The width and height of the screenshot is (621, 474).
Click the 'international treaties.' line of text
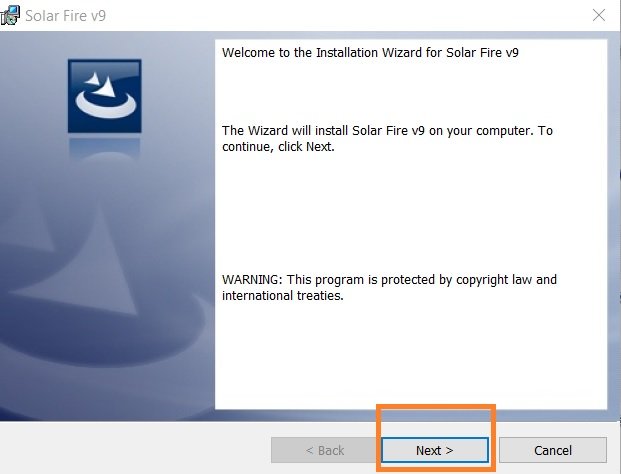click(282, 296)
